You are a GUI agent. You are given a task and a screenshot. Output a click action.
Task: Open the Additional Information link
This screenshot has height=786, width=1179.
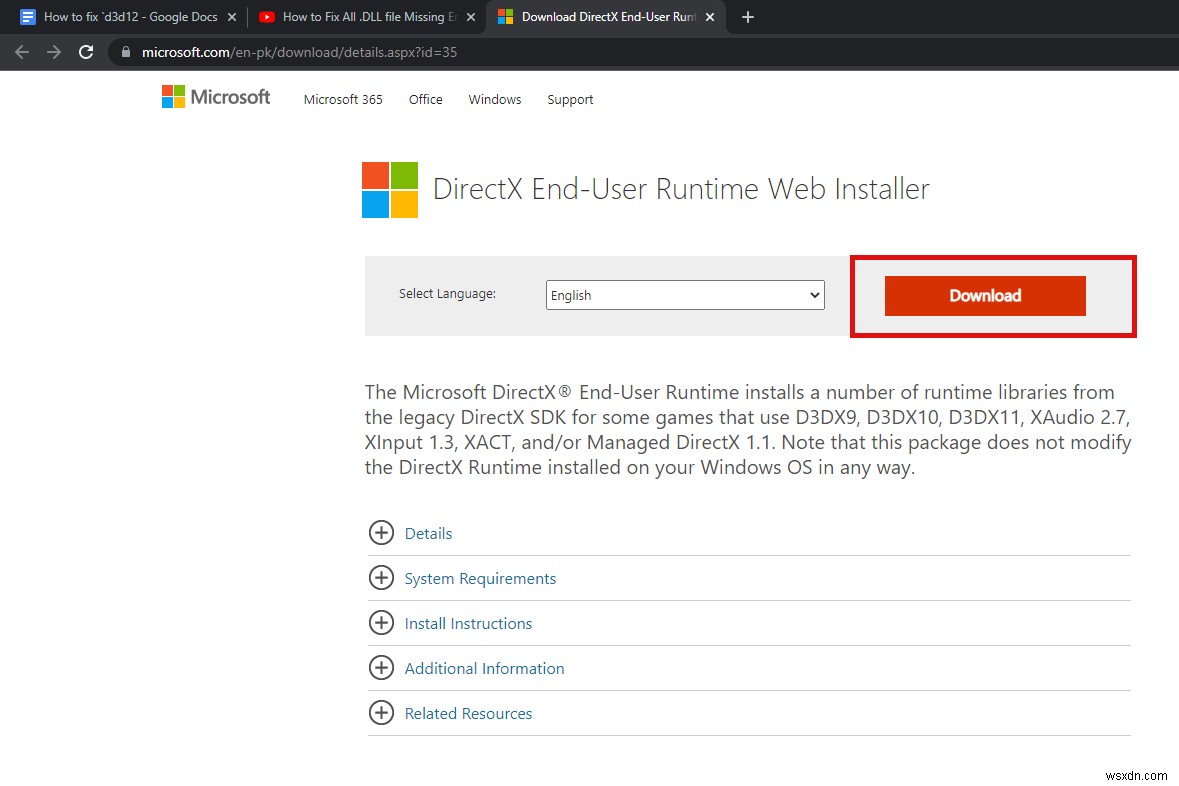[484, 668]
